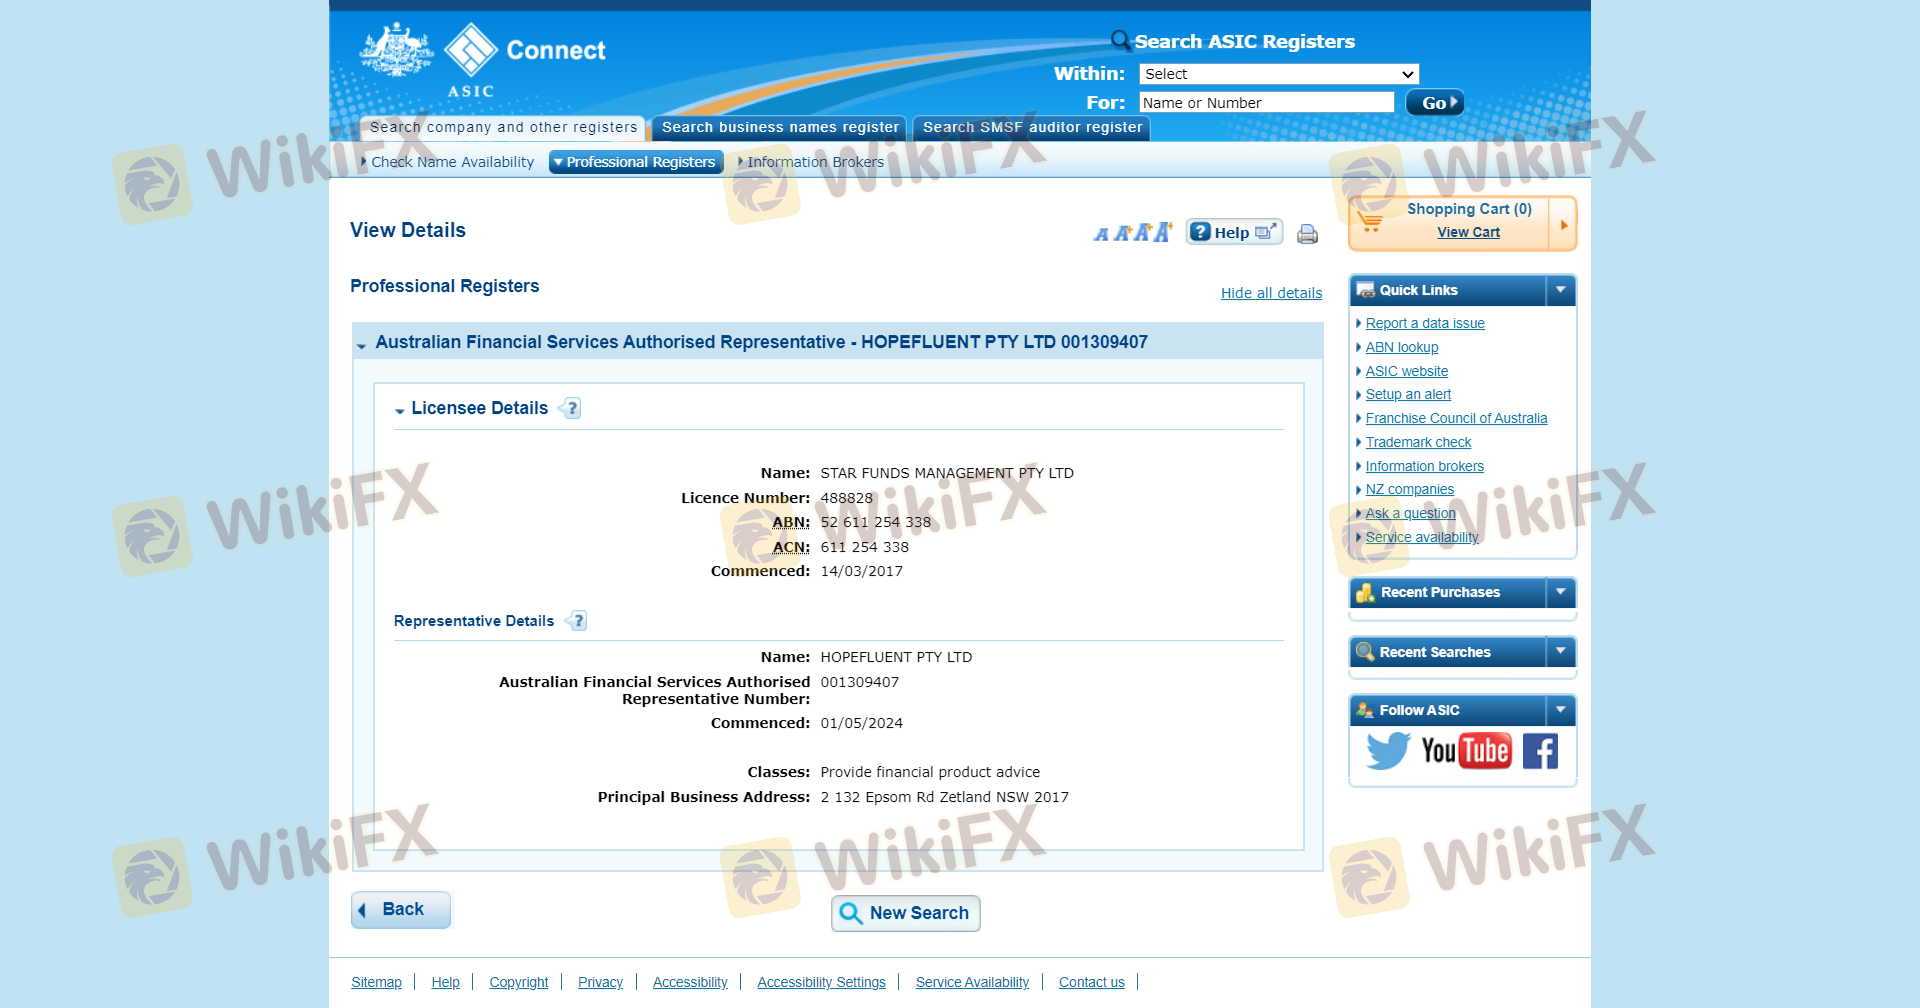The height and width of the screenshot is (1008, 1920).
Task: Click the largest font size icon
Action: 1162,232
